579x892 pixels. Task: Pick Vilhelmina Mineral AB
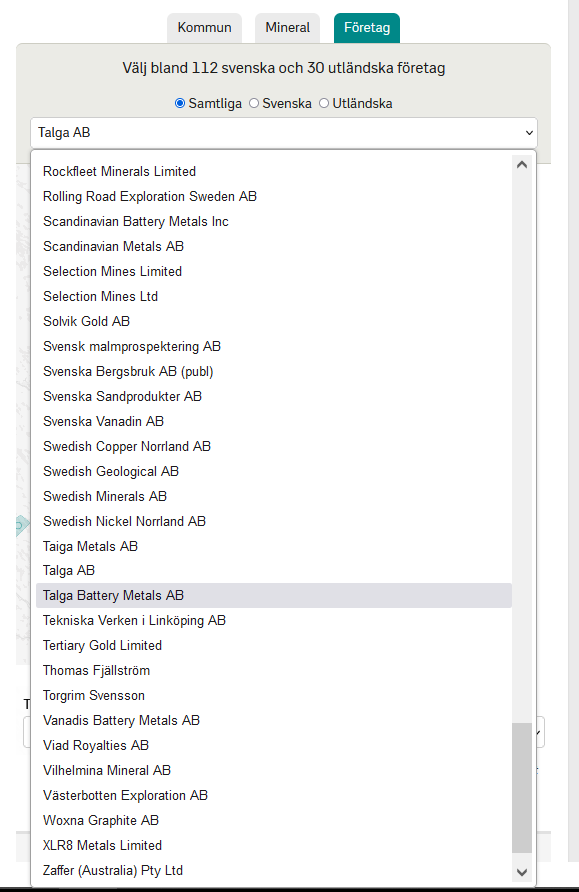(x=274, y=771)
